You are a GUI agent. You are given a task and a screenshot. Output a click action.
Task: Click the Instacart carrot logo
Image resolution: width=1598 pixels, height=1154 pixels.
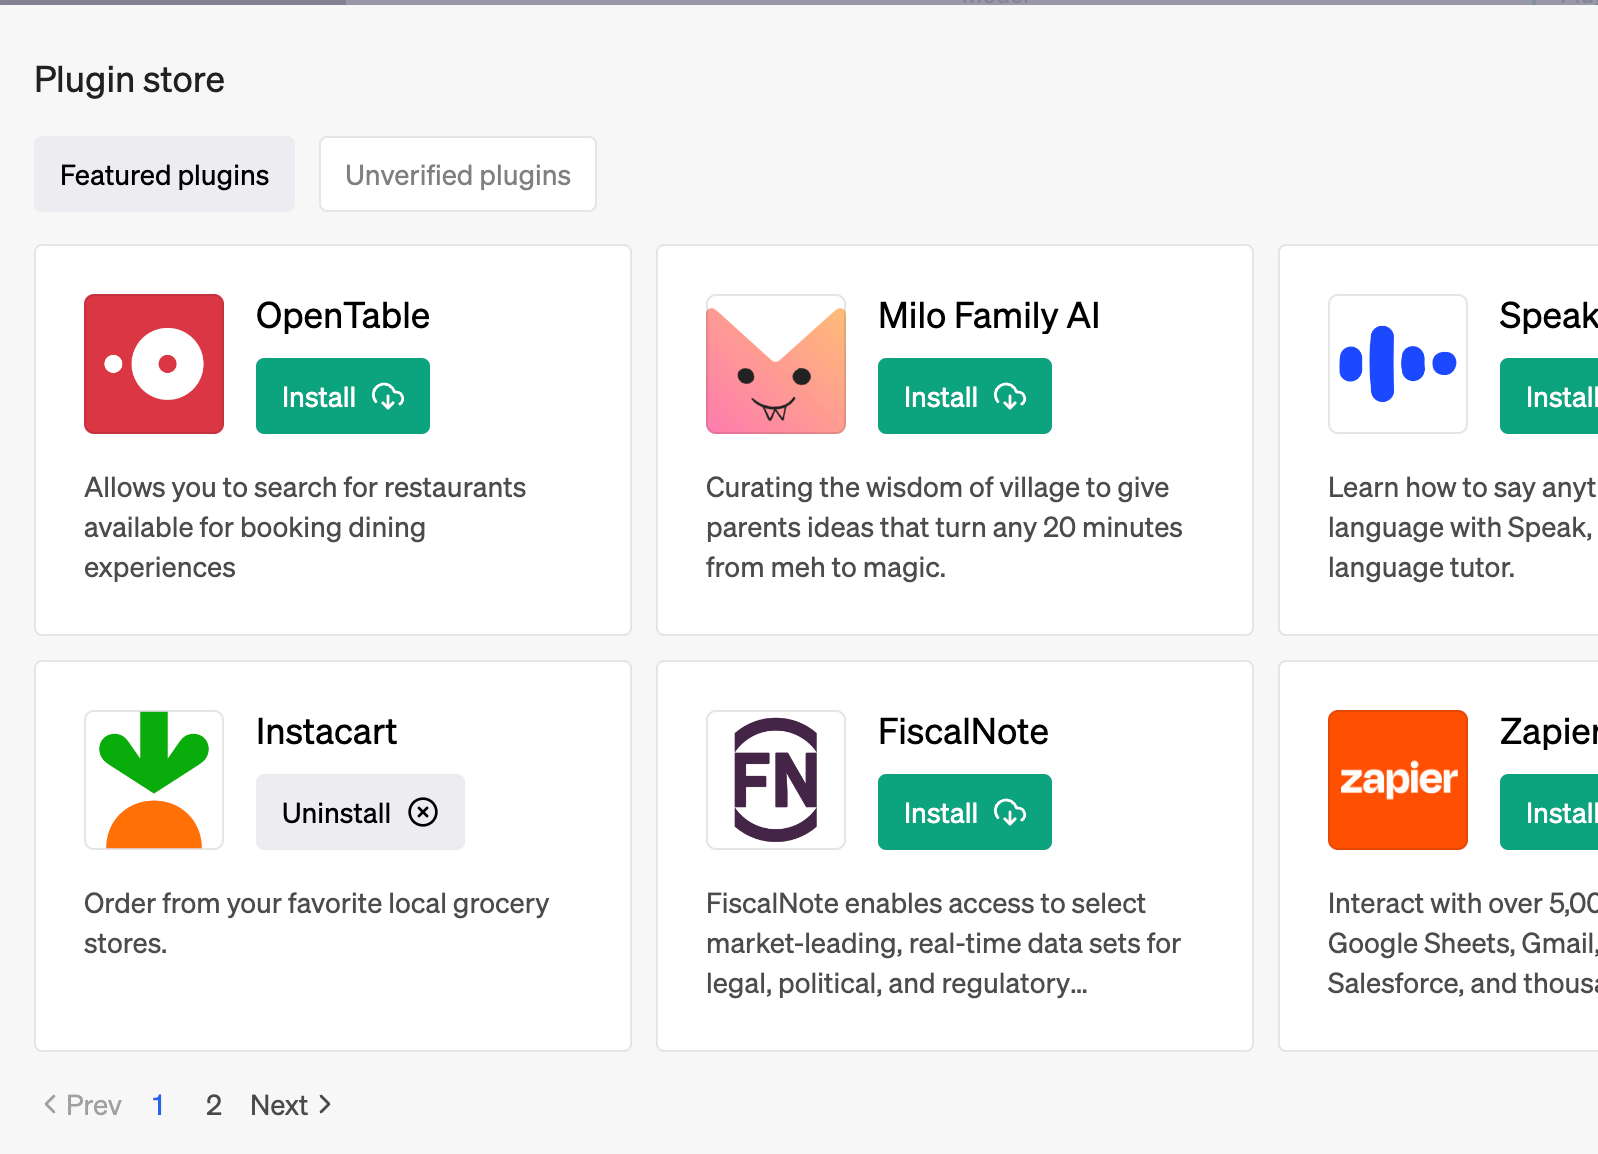coord(154,780)
